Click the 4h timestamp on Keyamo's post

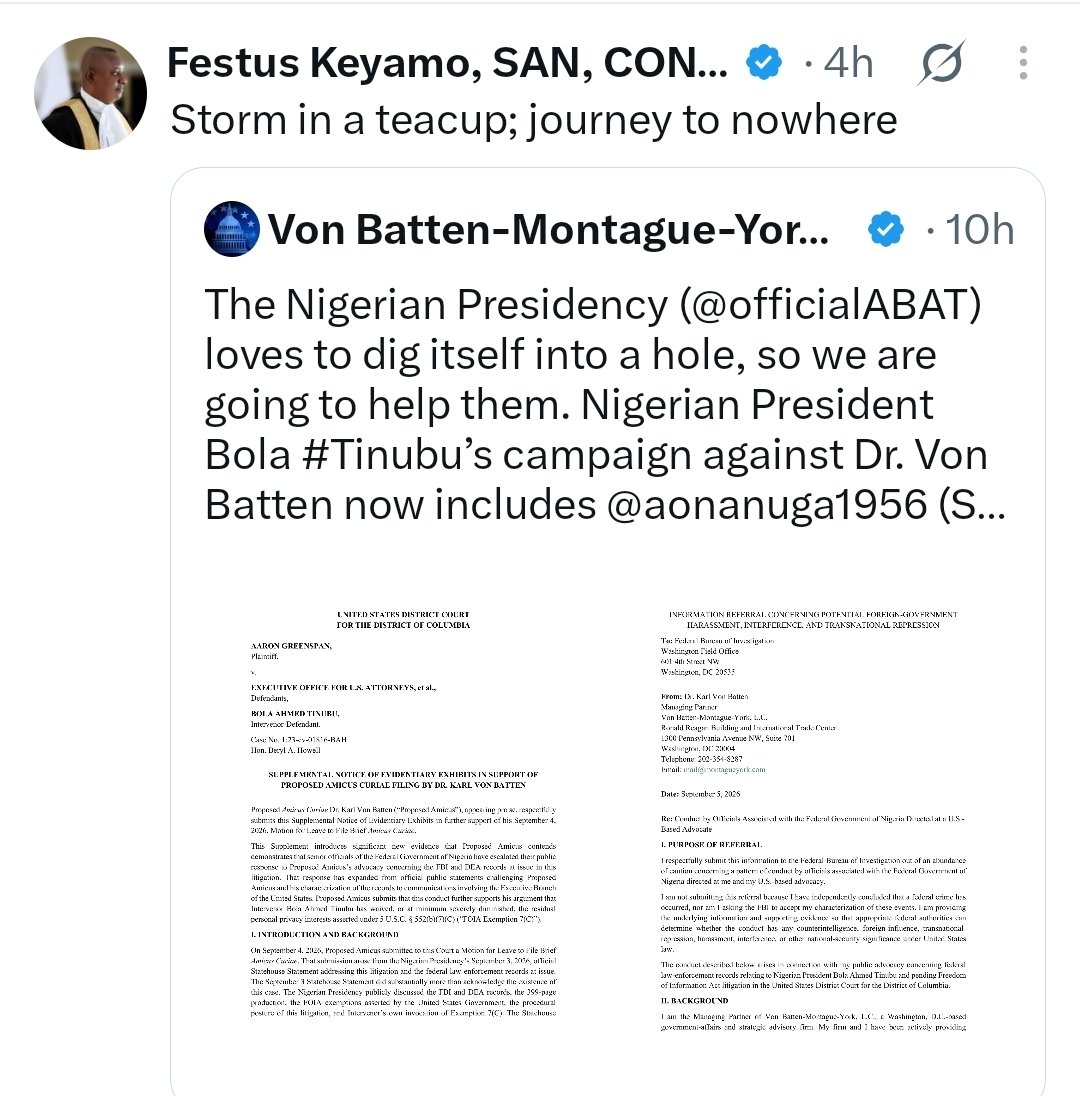(x=848, y=63)
